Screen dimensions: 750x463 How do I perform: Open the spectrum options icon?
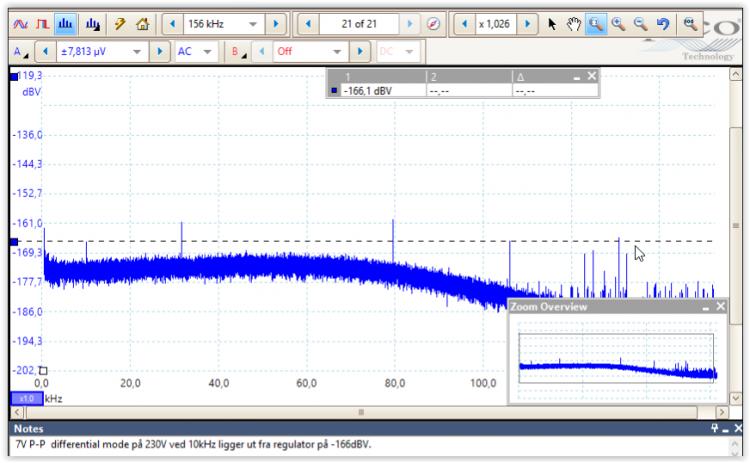point(92,22)
